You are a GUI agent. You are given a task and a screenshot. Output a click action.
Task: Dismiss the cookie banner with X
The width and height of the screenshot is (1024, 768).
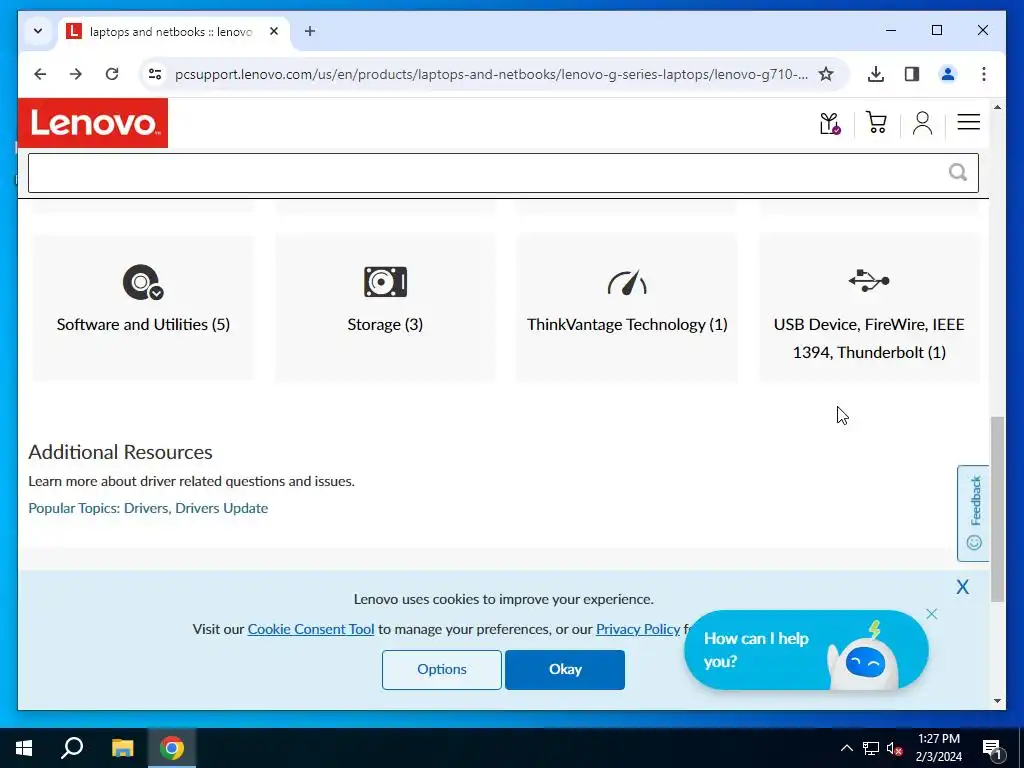click(x=963, y=586)
